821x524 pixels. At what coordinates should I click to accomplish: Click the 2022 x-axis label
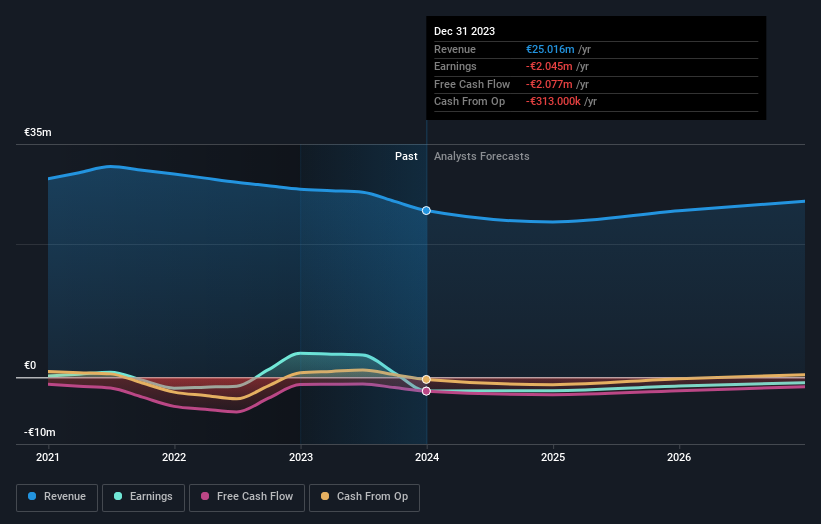click(174, 457)
